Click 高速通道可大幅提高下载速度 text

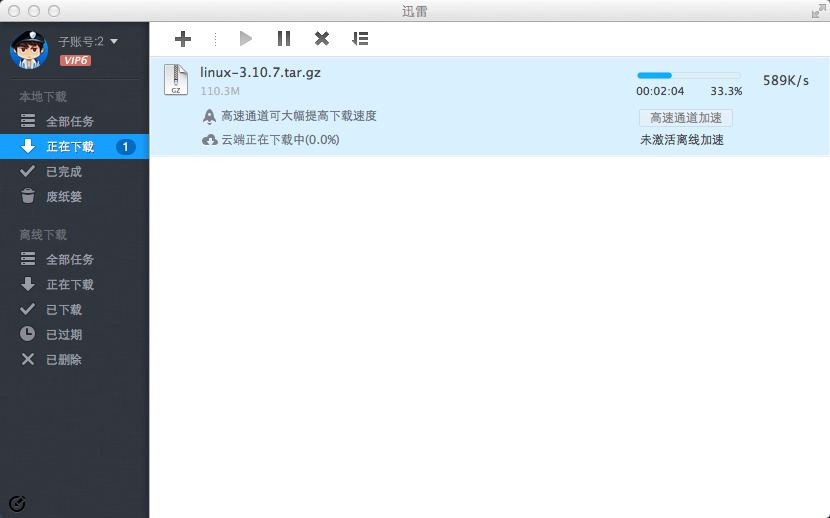(x=299, y=116)
